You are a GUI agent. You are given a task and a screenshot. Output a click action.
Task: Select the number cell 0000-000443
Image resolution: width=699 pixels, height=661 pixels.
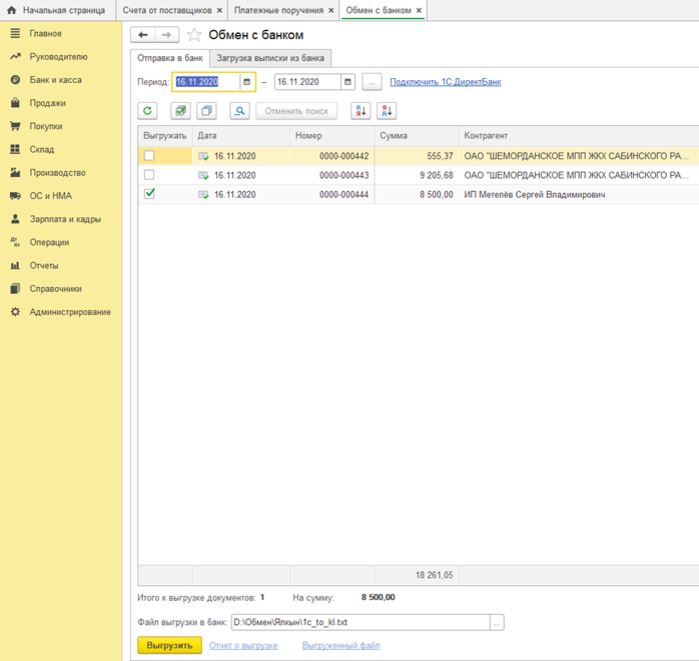pyautogui.click(x=332, y=175)
